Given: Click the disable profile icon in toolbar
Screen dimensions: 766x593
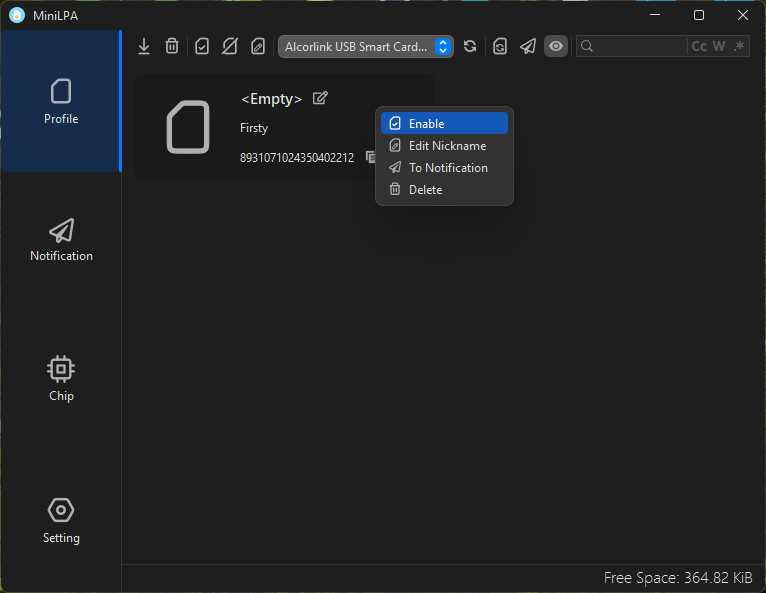Looking at the screenshot, I should click(x=230, y=46).
